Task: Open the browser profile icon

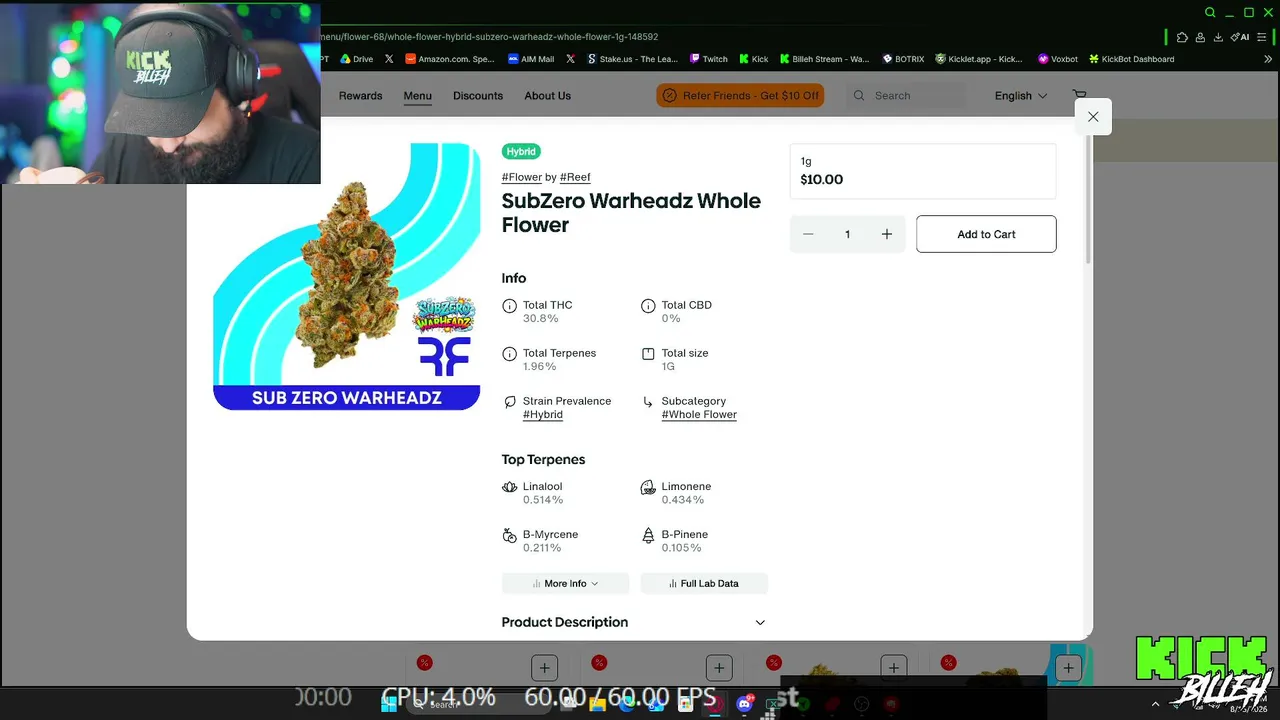Action: click(x=1200, y=37)
